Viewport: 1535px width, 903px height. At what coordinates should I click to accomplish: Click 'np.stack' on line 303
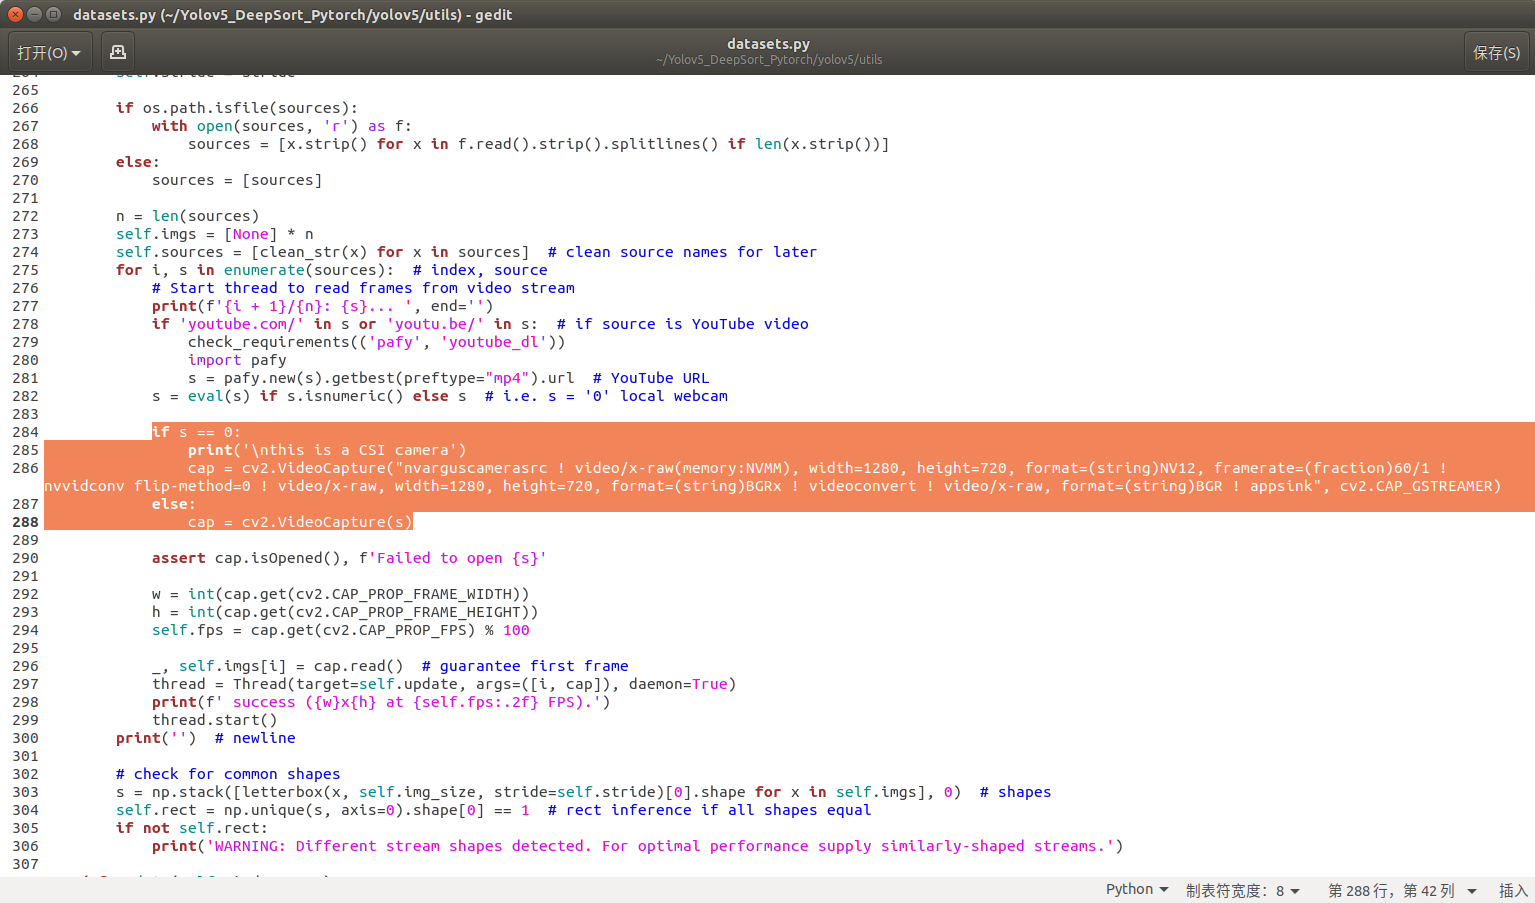click(x=187, y=792)
